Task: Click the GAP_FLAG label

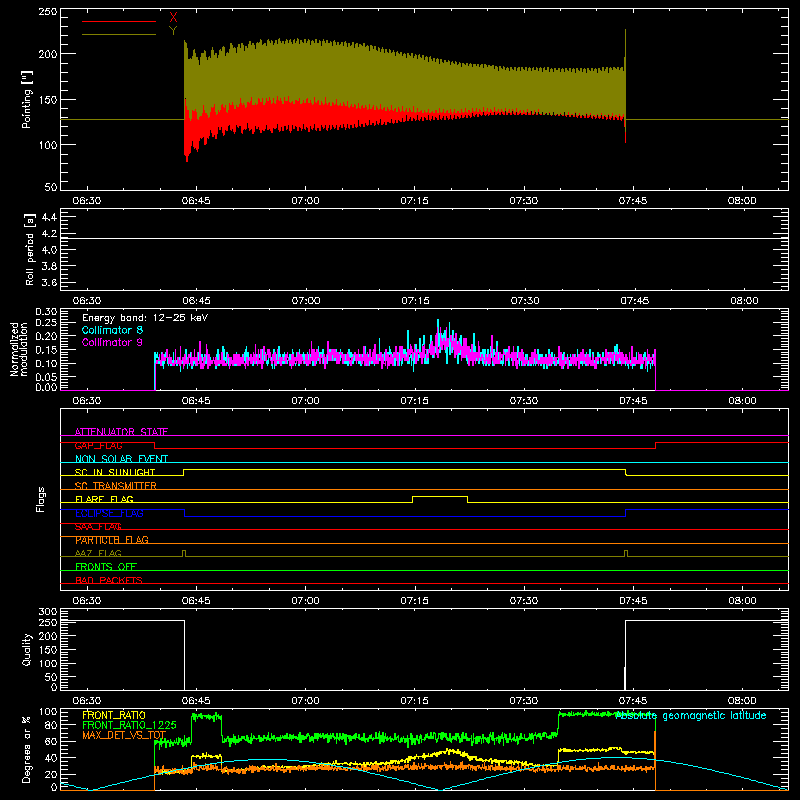Action: (x=98, y=445)
